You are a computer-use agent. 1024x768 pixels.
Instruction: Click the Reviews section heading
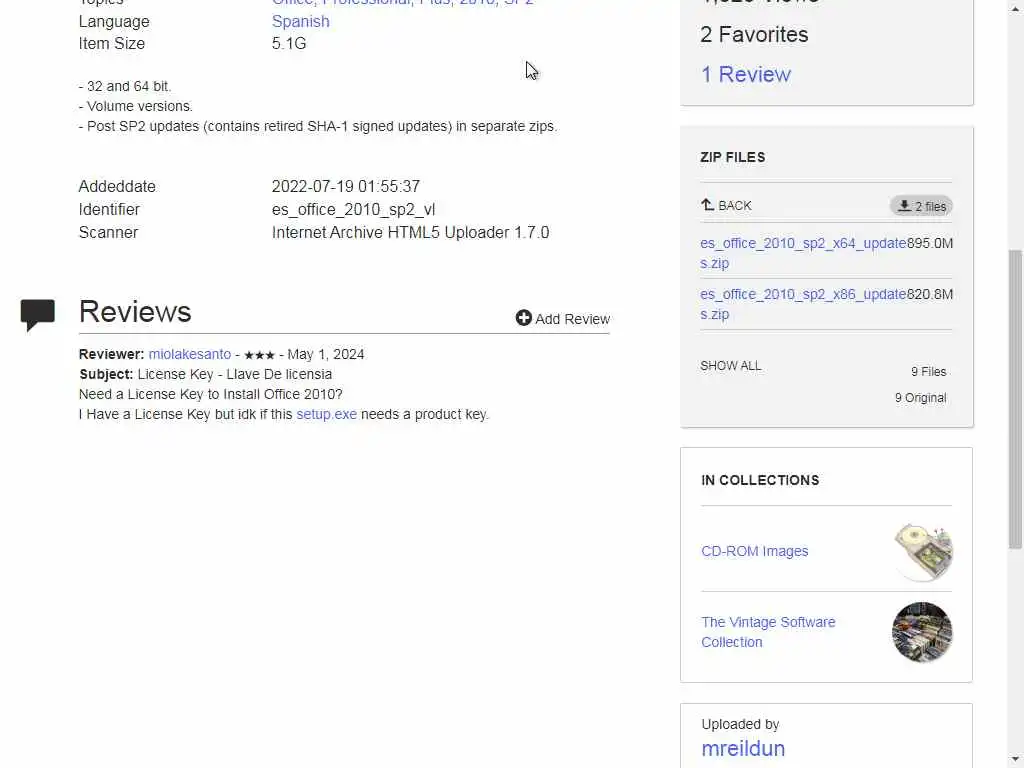pos(135,312)
